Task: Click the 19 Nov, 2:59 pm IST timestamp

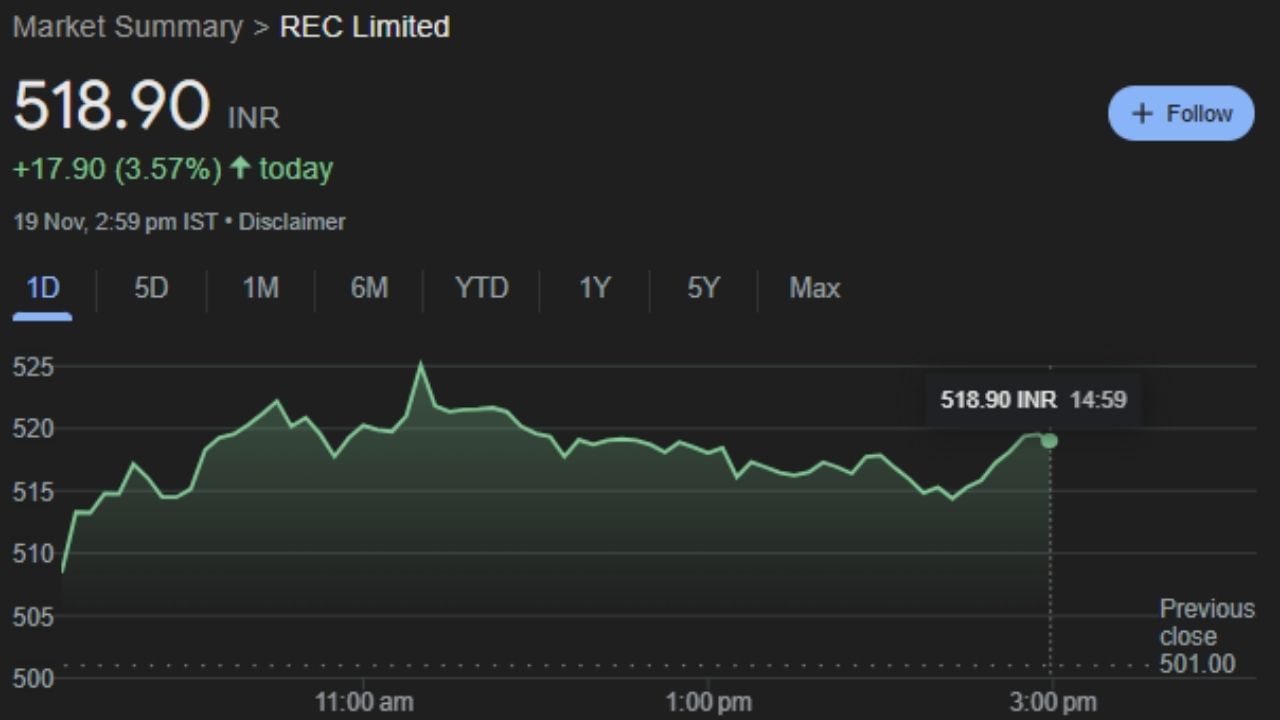Action: pyautogui.click(x=115, y=222)
